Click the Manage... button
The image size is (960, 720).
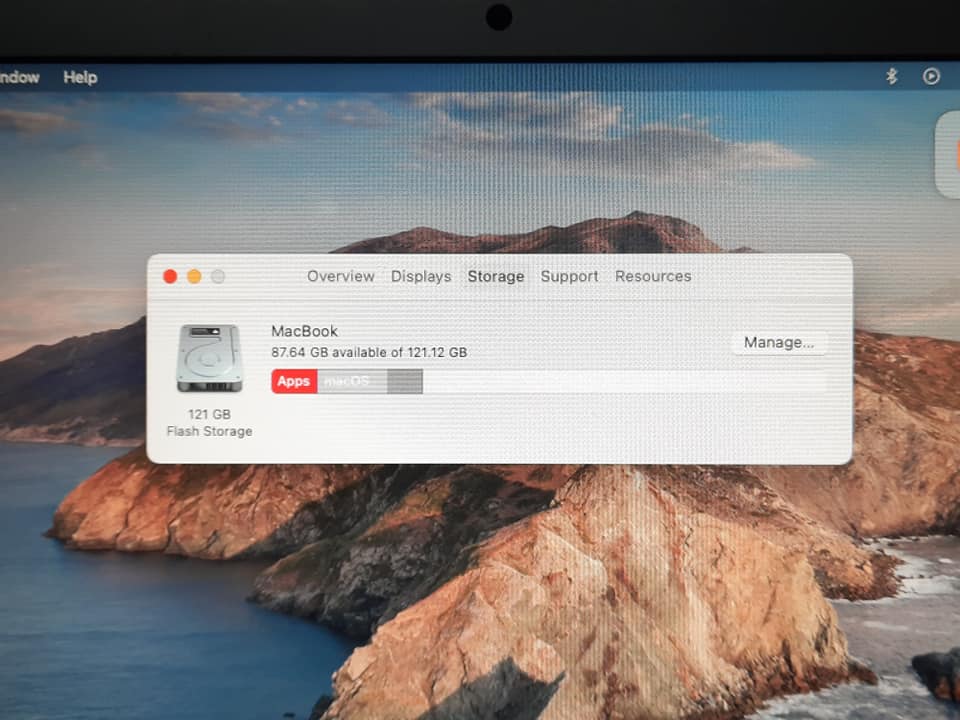(779, 342)
